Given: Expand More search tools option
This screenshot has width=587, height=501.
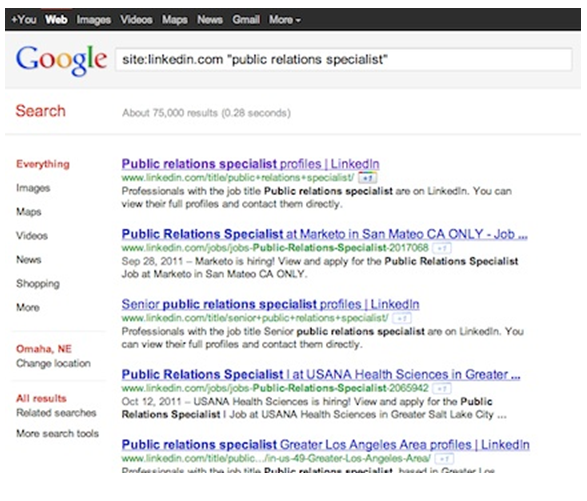Looking at the screenshot, I should [x=57, y=434].
